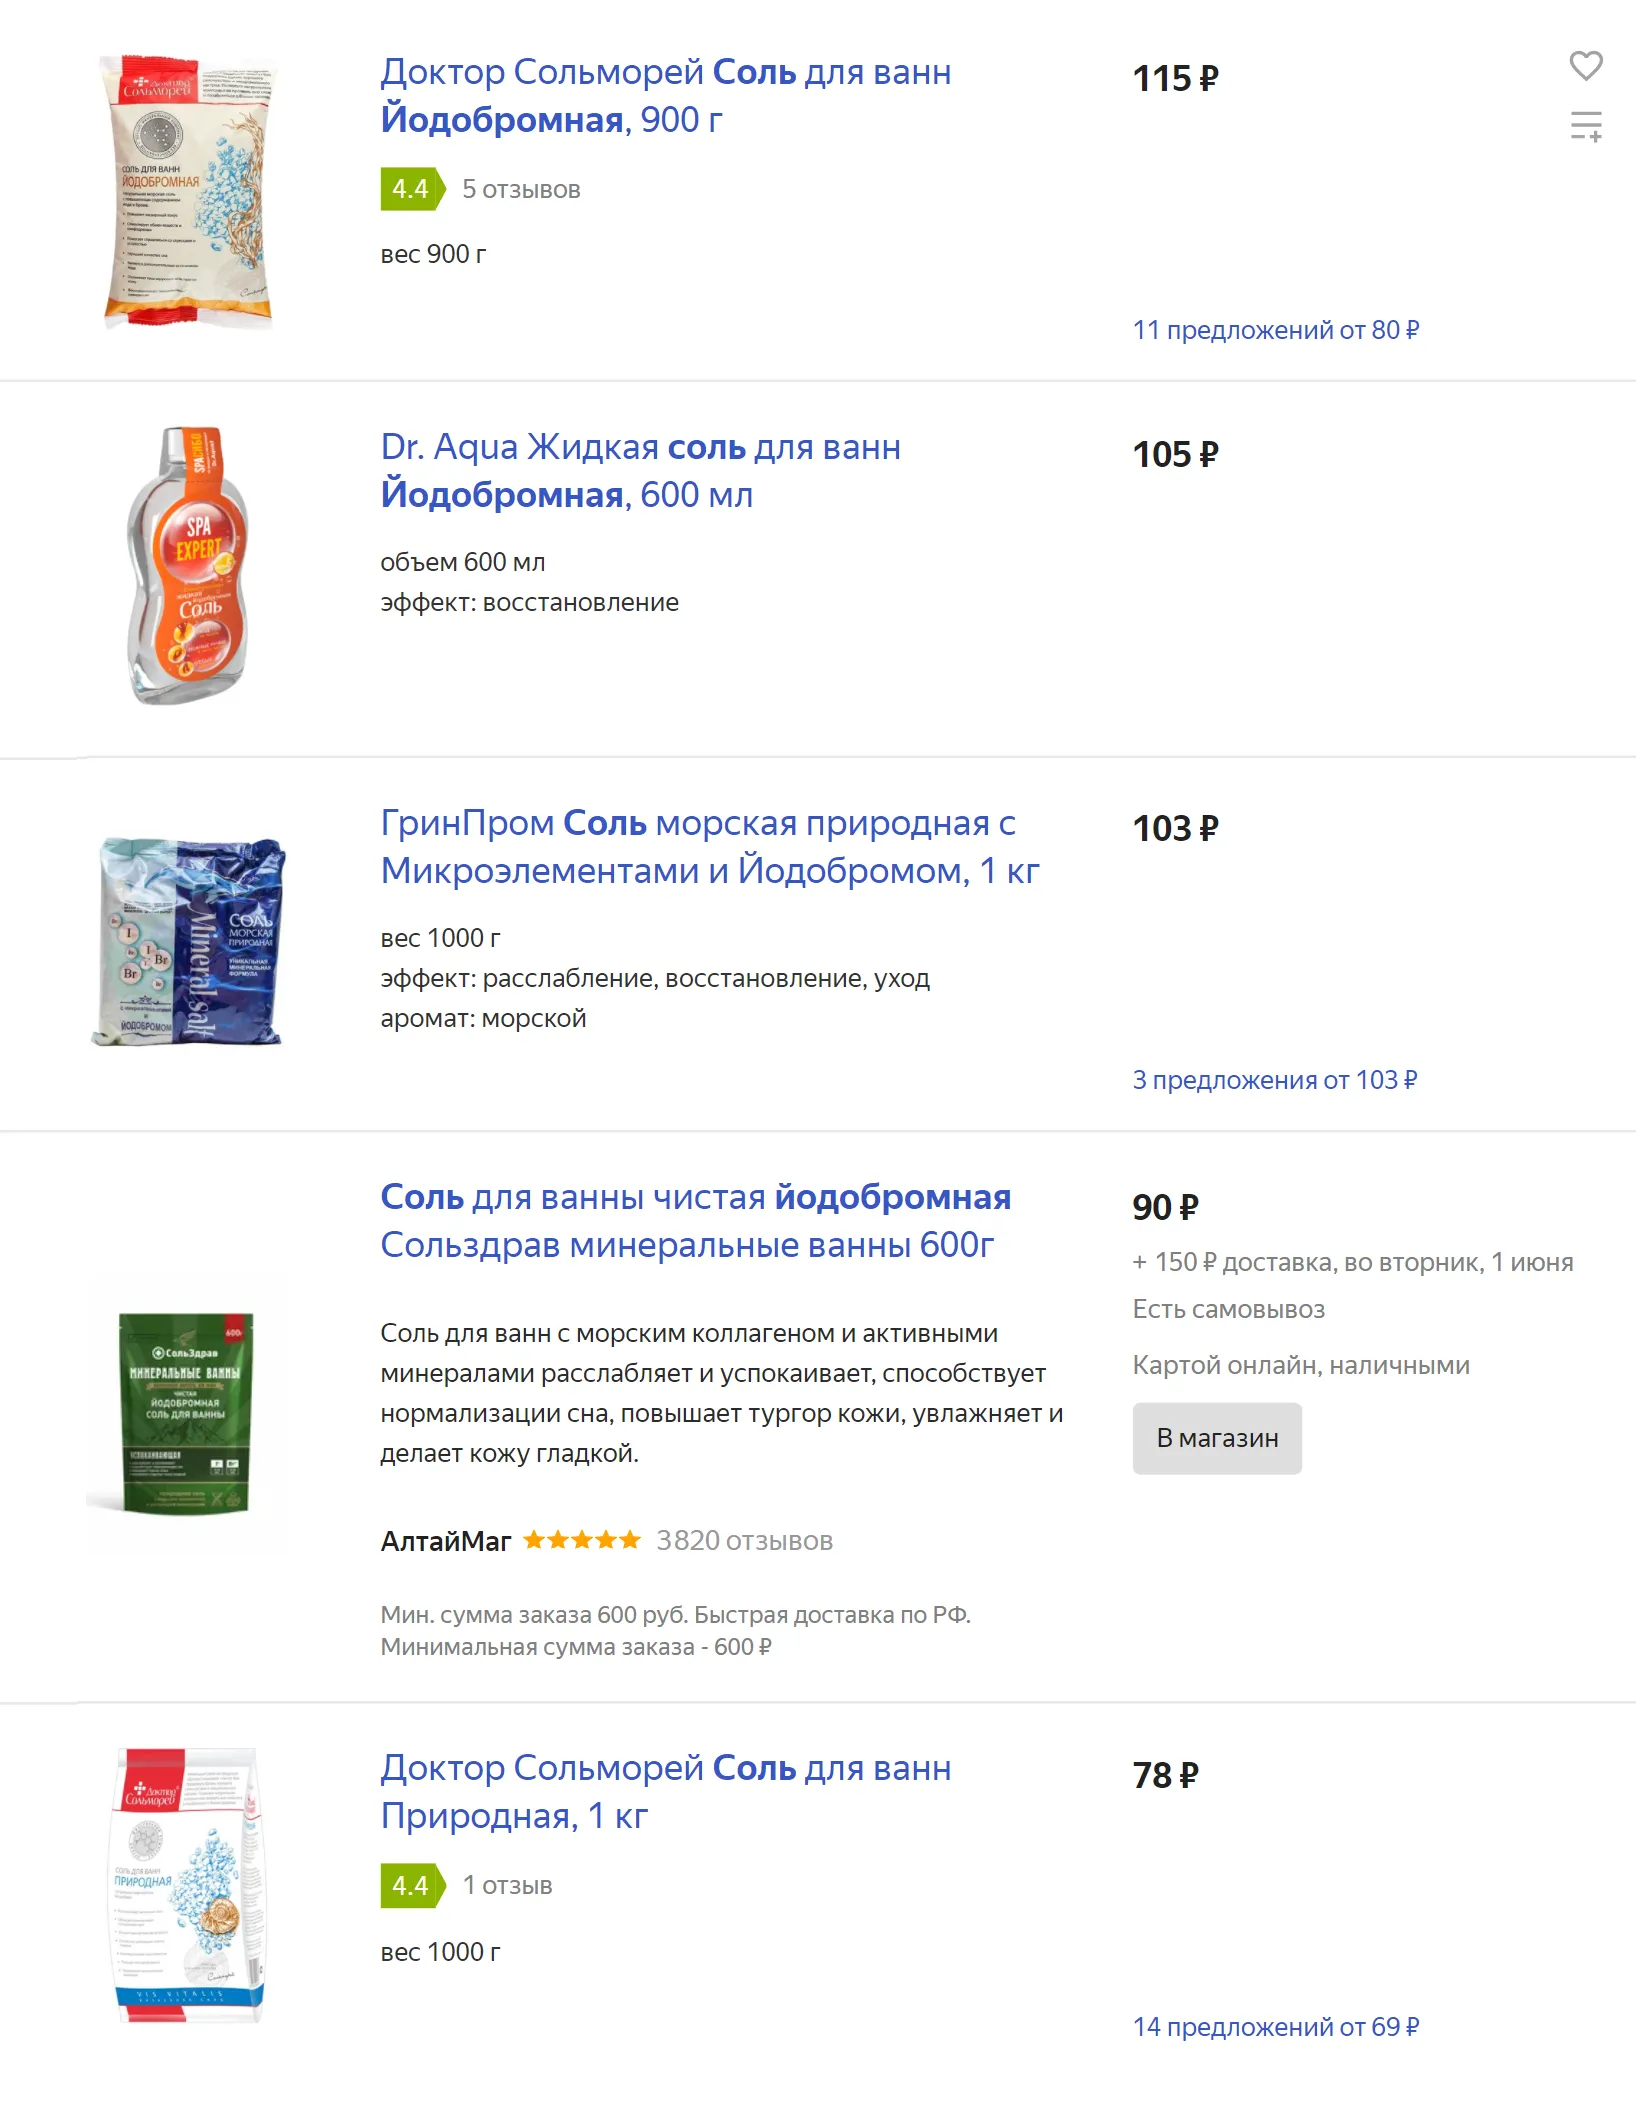Click the blue Mineral Salt package image
The width and height of the screenshot is (1636, 2108).
tap(188, 941)
